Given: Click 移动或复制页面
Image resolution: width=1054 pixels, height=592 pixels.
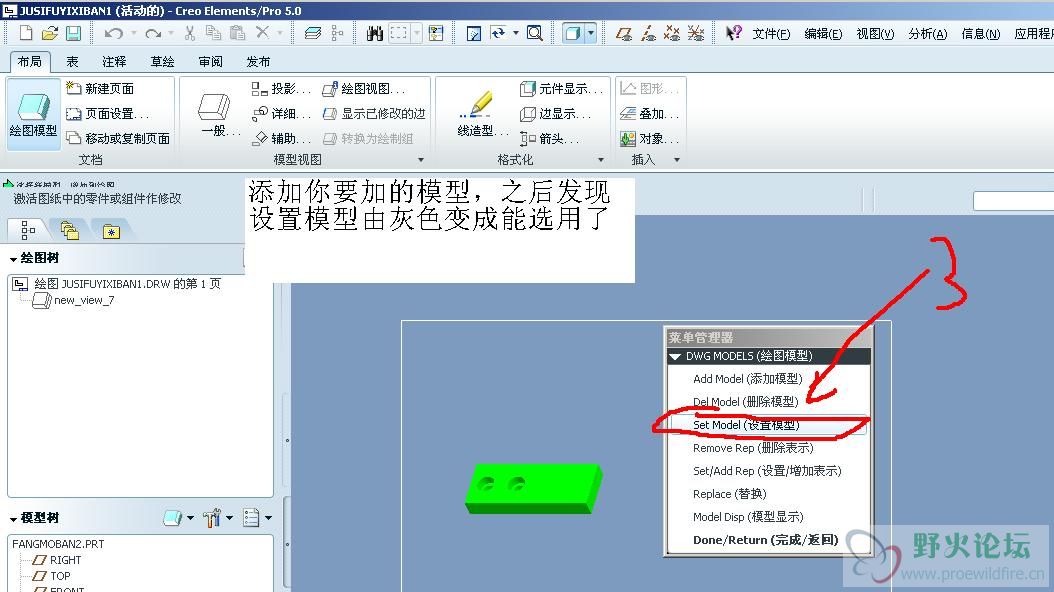Looking at the screenshot, I should coord(118,138).
